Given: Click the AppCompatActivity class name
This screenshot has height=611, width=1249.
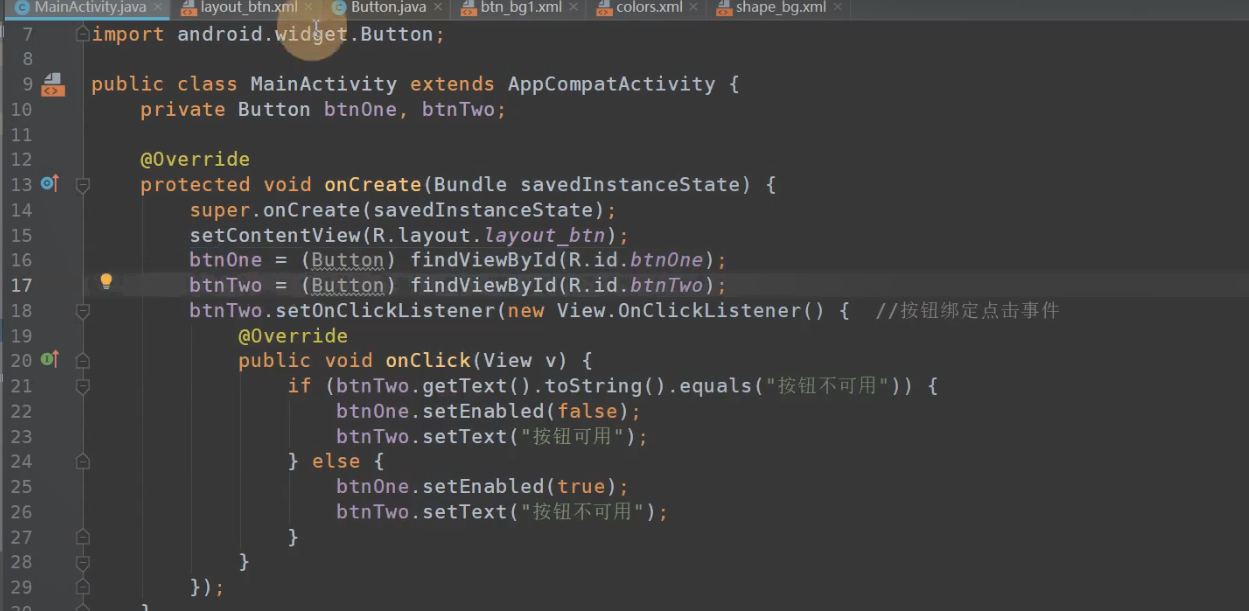Looking at the screenshot, I should [612, 84].
